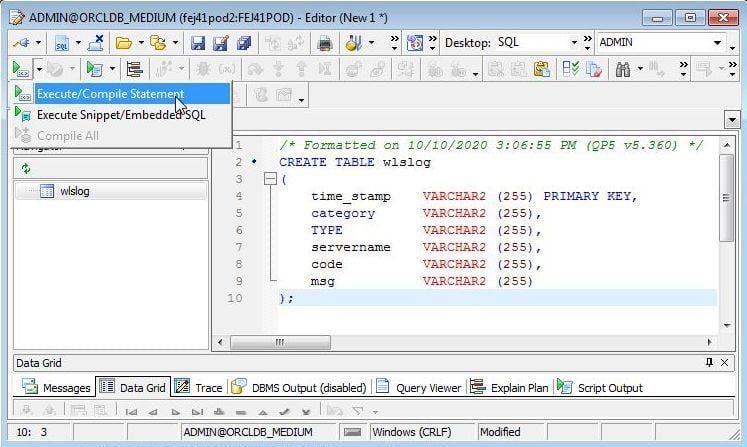747x447 pixels.
Task: Collapse the code fold box on line 3
Action: coord(270,179)
